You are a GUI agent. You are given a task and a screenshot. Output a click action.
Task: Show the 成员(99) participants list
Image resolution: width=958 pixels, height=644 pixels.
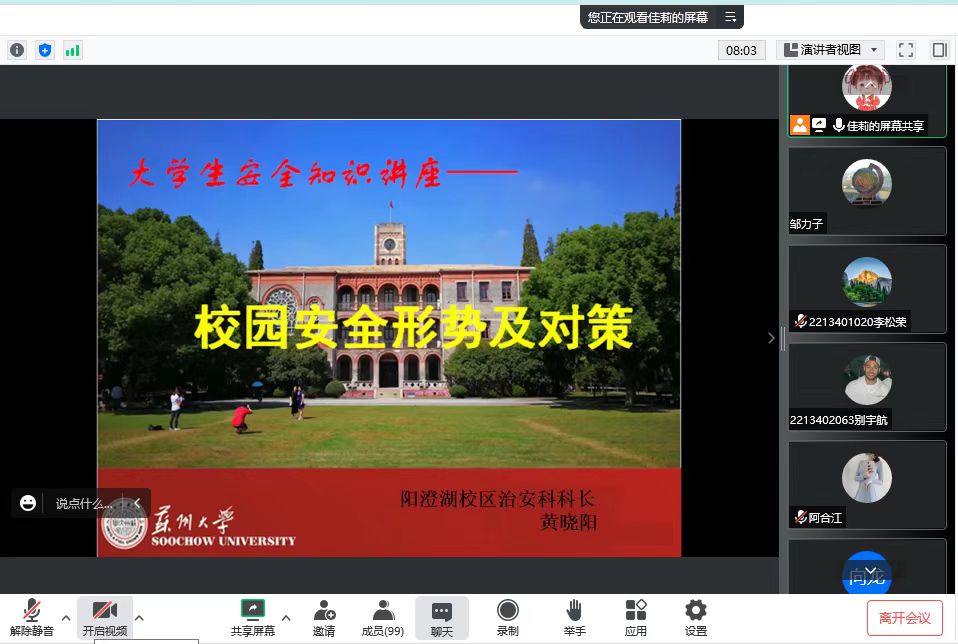click(x=382, y=617)
